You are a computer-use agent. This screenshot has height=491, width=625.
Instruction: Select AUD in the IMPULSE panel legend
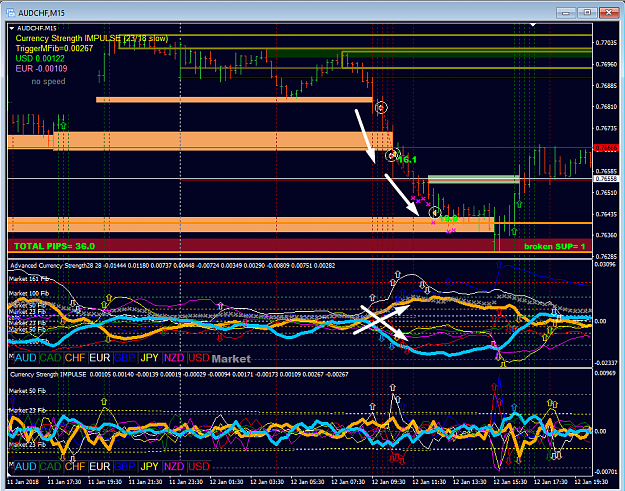(x=26, y=466)
